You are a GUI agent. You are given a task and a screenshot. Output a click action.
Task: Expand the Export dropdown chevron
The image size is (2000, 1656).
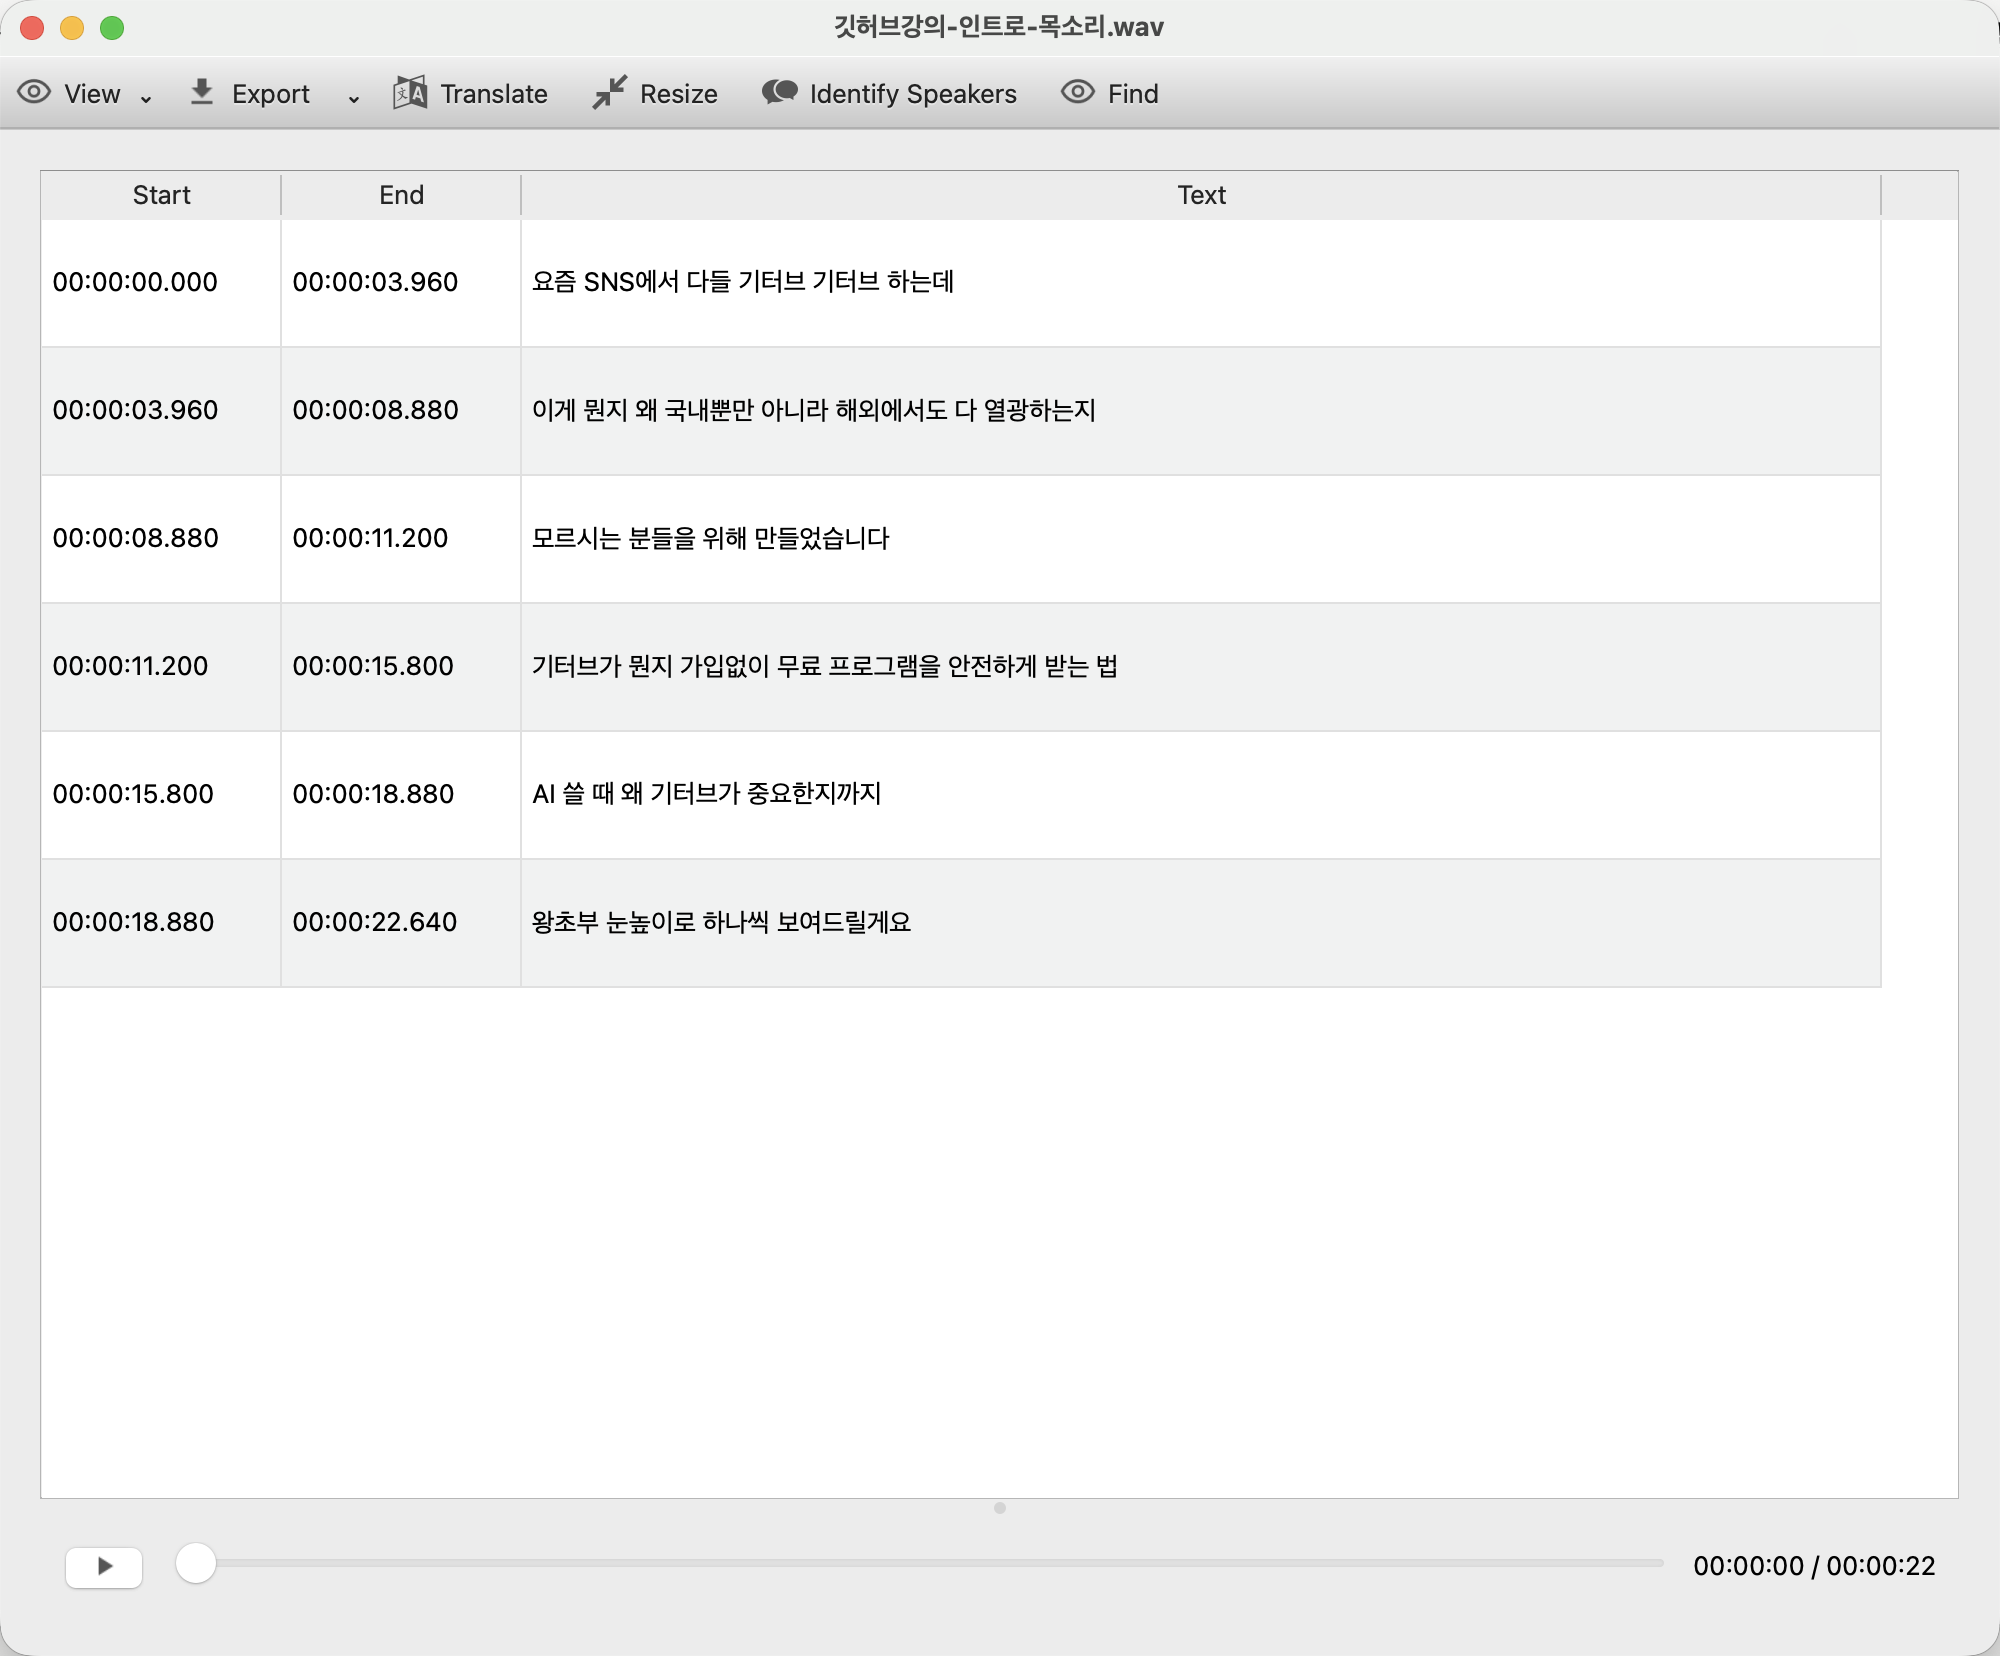[354, 98]
